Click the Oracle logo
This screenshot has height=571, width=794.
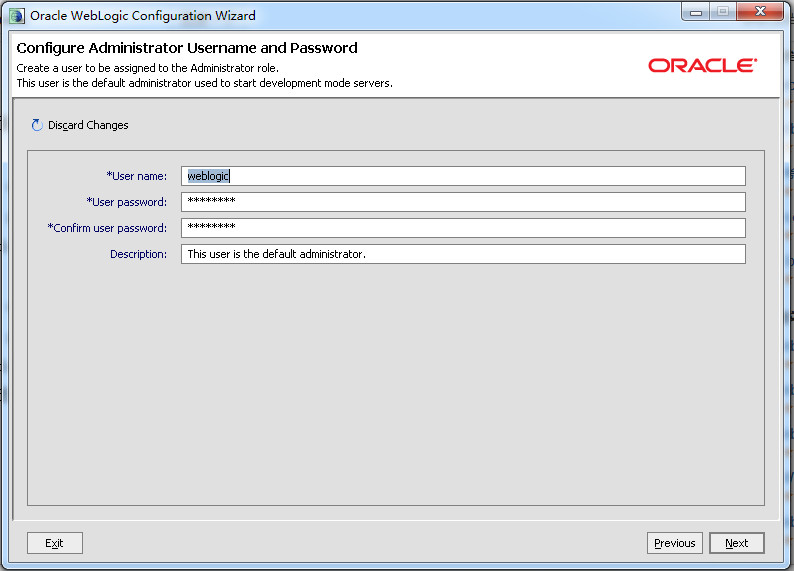(x=702, y=65)
